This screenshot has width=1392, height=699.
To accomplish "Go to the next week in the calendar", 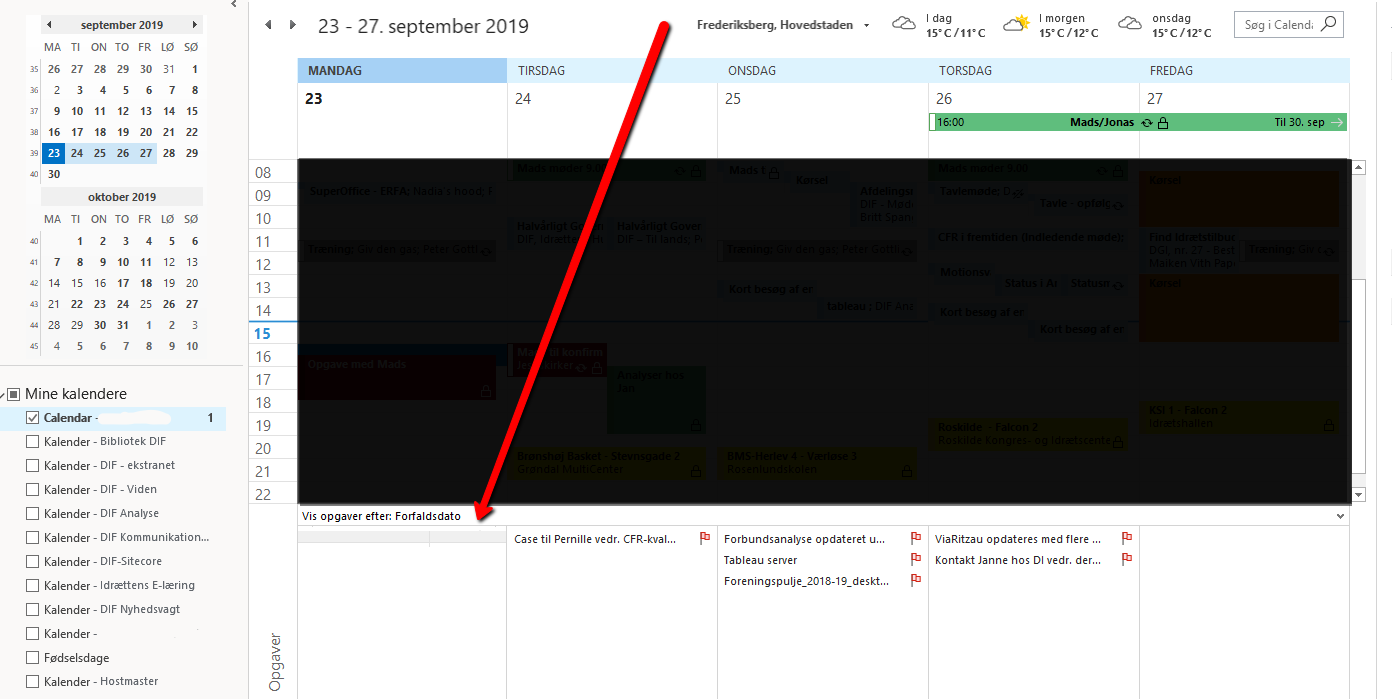I will click(x=292, y=25).
